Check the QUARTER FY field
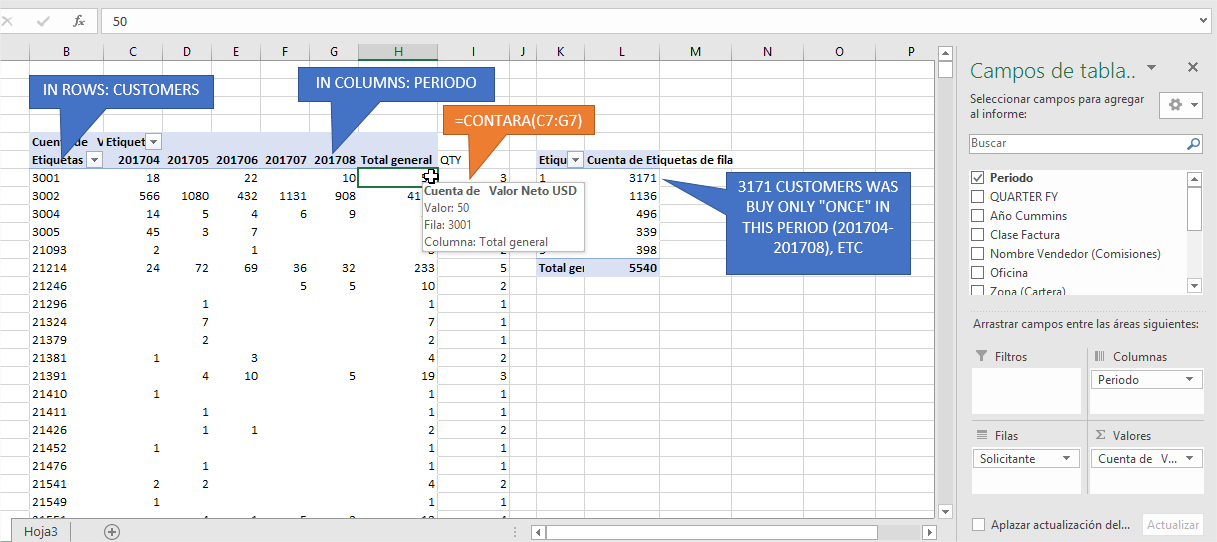The height and width of the screenshot is (542, 1217). (x=978, y=196)
